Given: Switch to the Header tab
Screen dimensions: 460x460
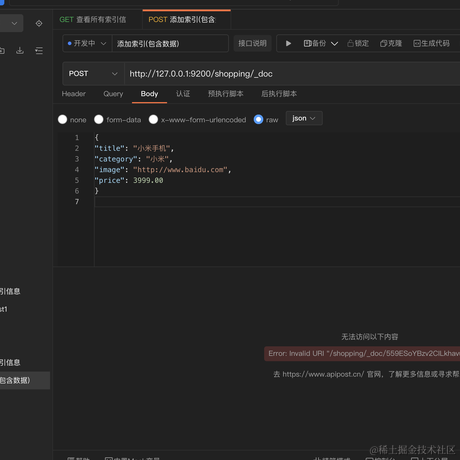Looking at the screenshot, I should point(74,94).
